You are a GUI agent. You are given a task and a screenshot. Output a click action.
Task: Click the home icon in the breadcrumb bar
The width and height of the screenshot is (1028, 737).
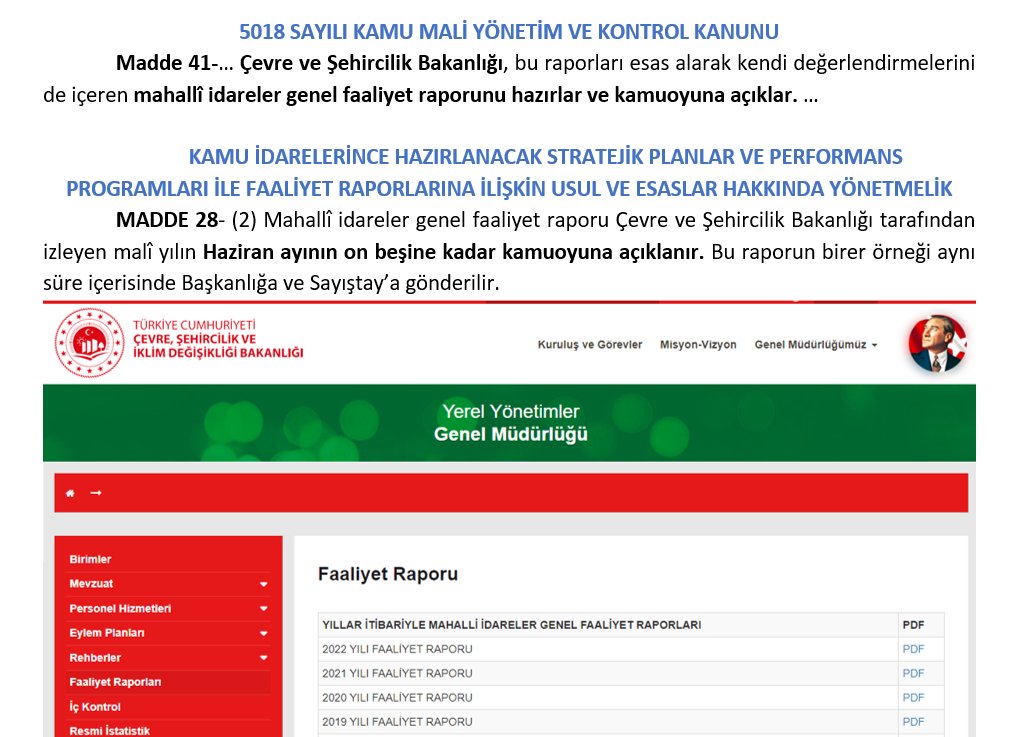(x=69, y=492)
